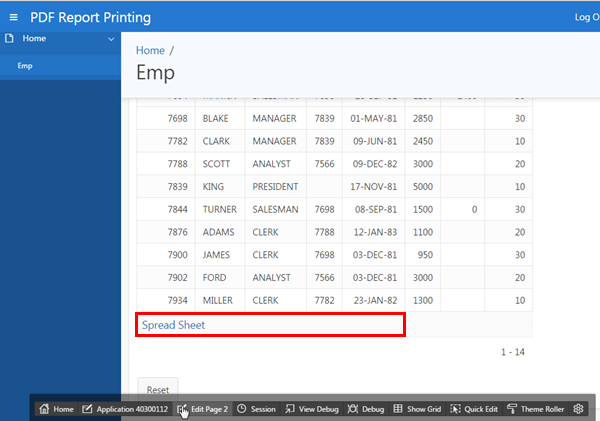Follow the Home breadcrumb link
600x421 pixels.
pyautogui.click(x=150, y=51)
